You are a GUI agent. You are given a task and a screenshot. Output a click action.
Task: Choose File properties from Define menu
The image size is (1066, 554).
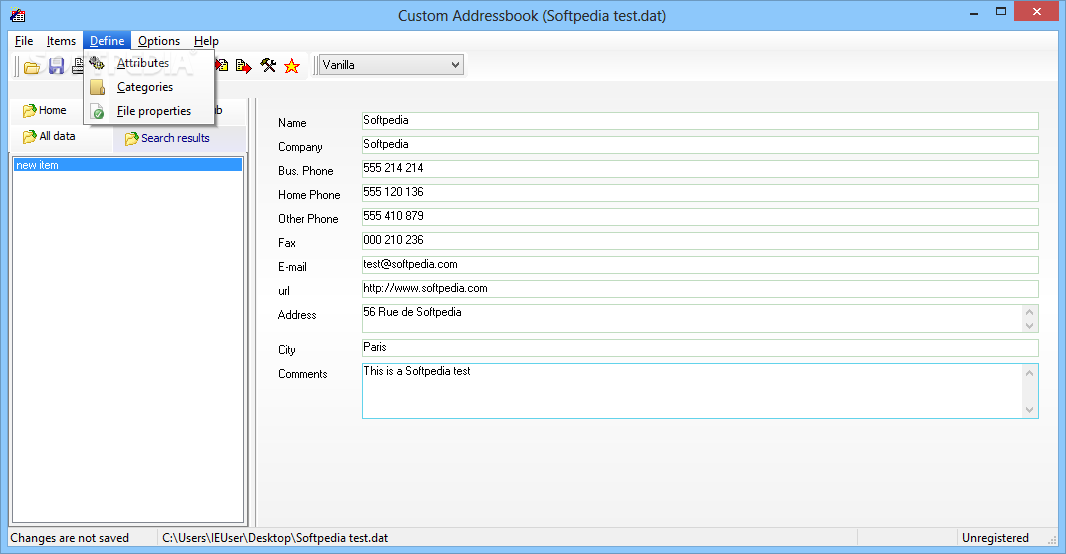149,111
